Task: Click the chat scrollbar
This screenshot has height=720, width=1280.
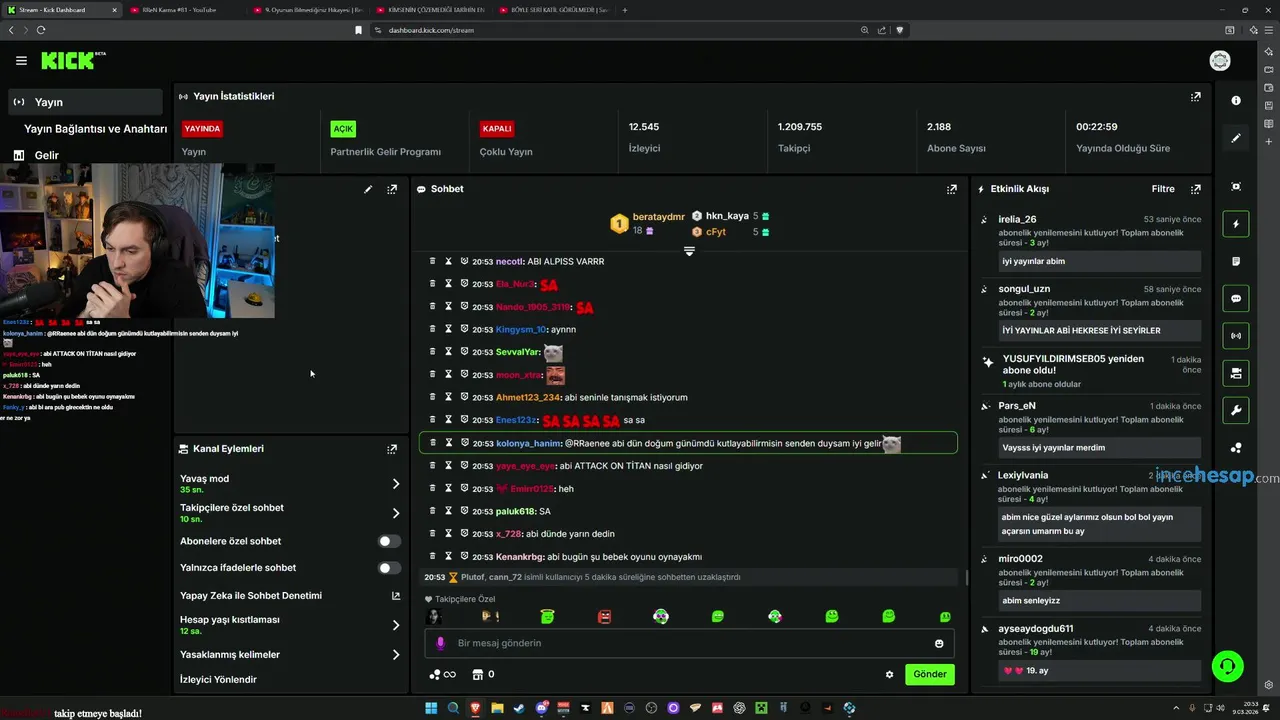Action: coord(965,577)
